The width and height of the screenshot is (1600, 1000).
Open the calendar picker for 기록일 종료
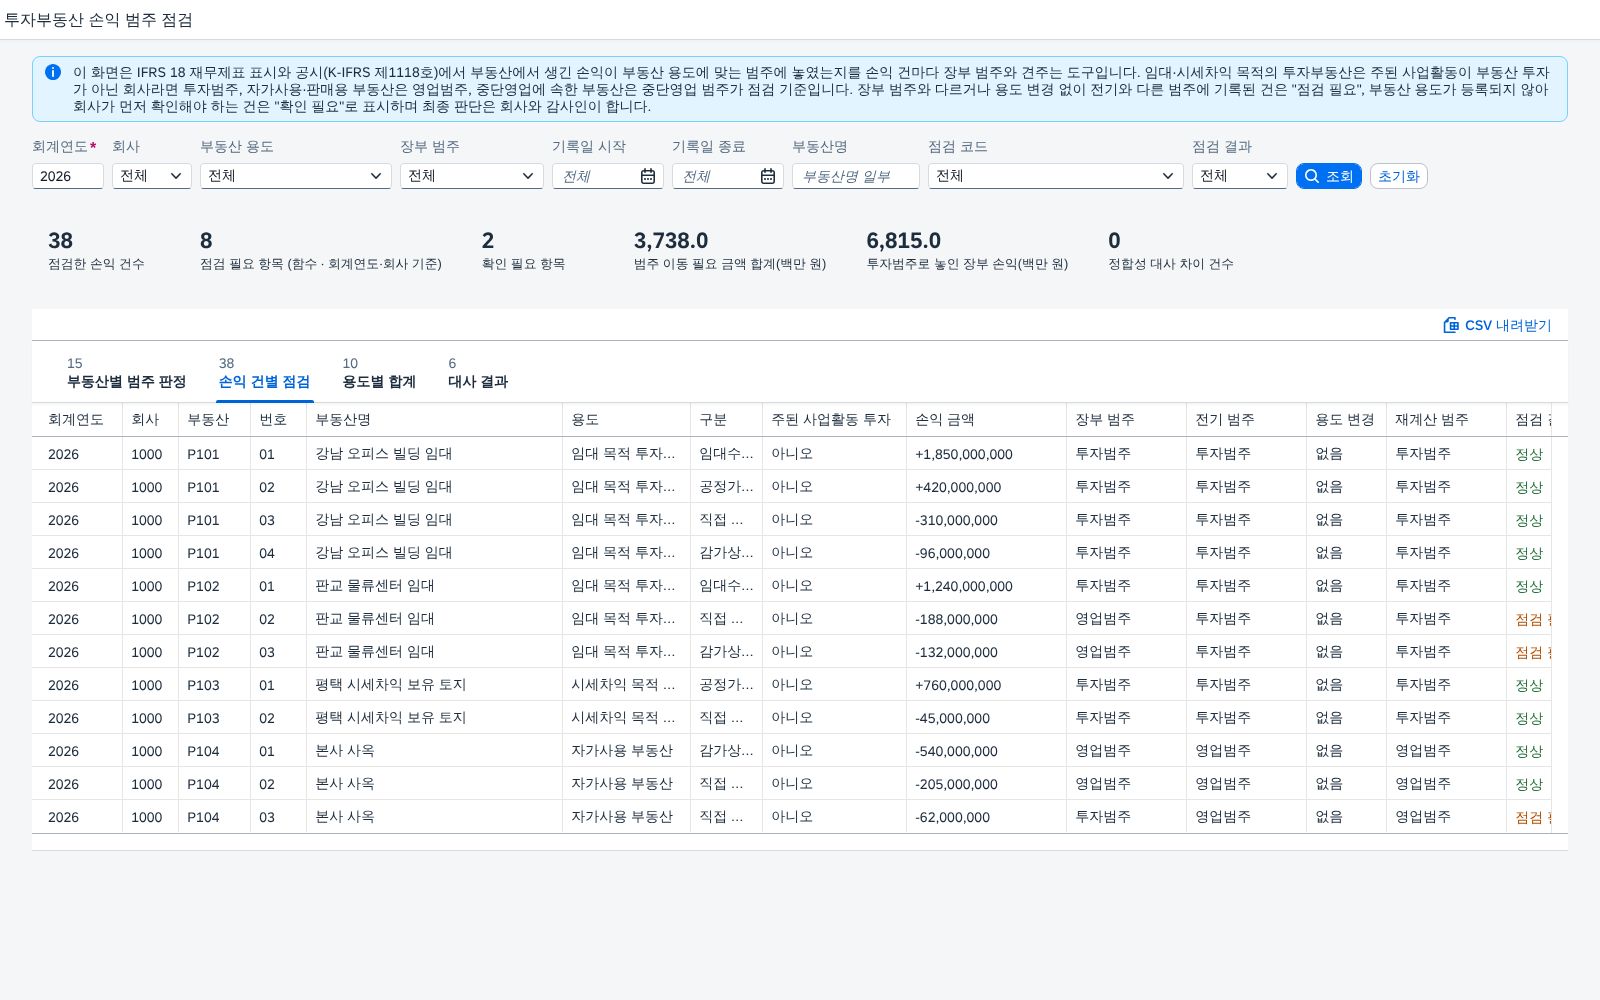tap(768, 176)
